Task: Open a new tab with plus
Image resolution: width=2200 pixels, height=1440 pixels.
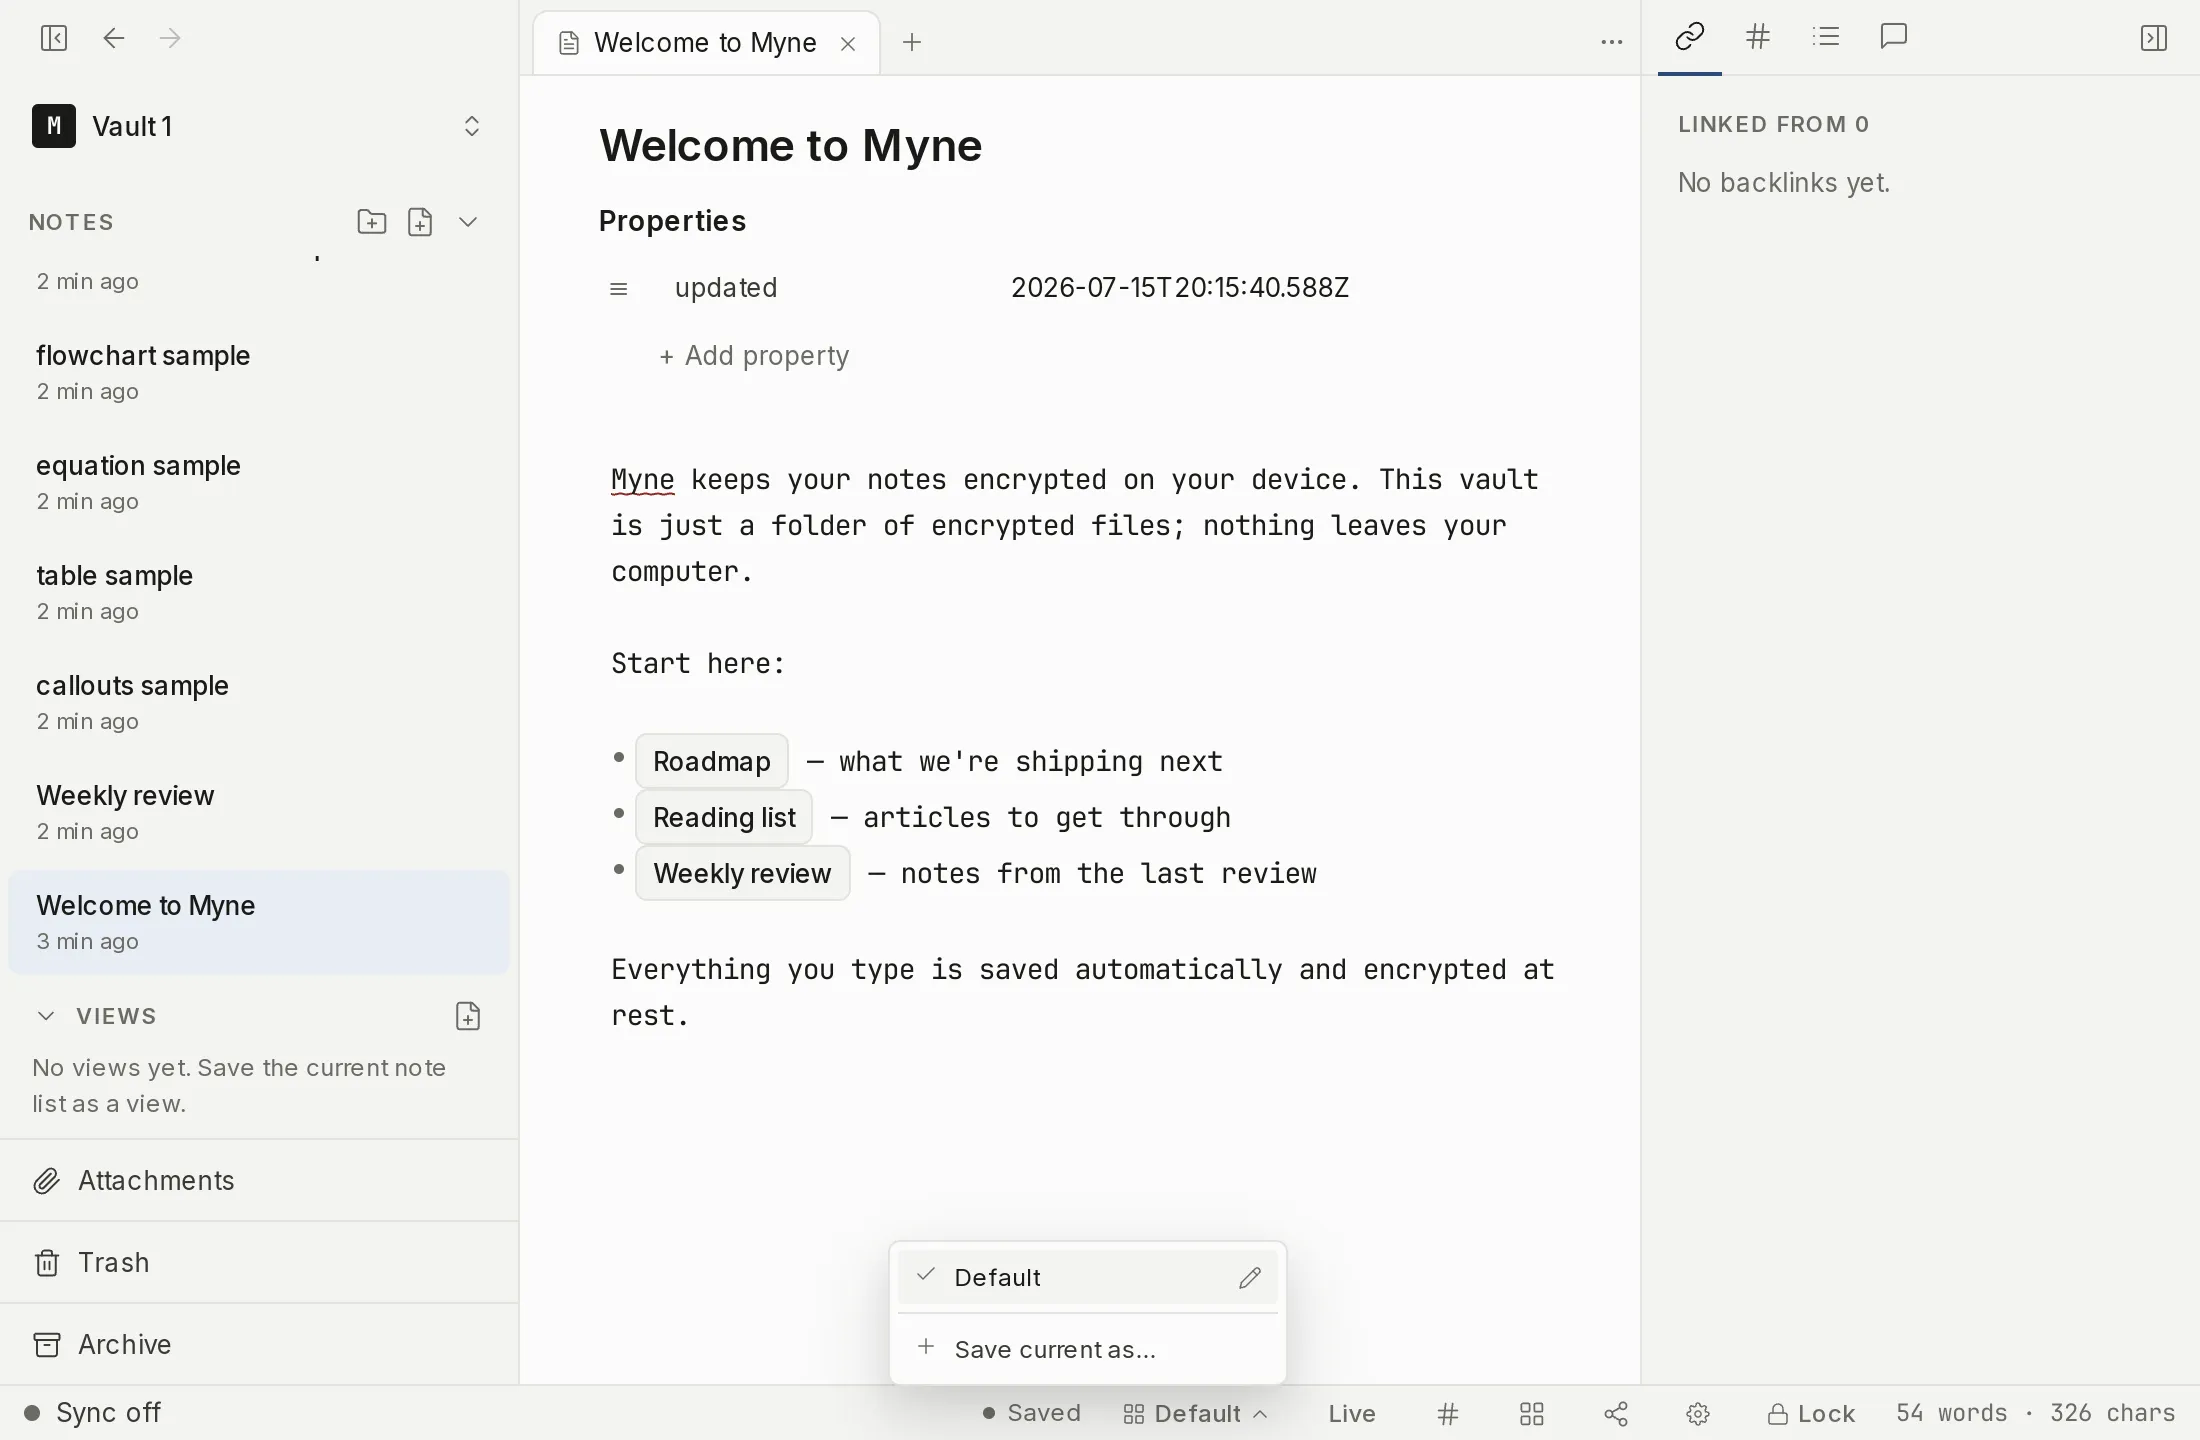Action: 912,42
